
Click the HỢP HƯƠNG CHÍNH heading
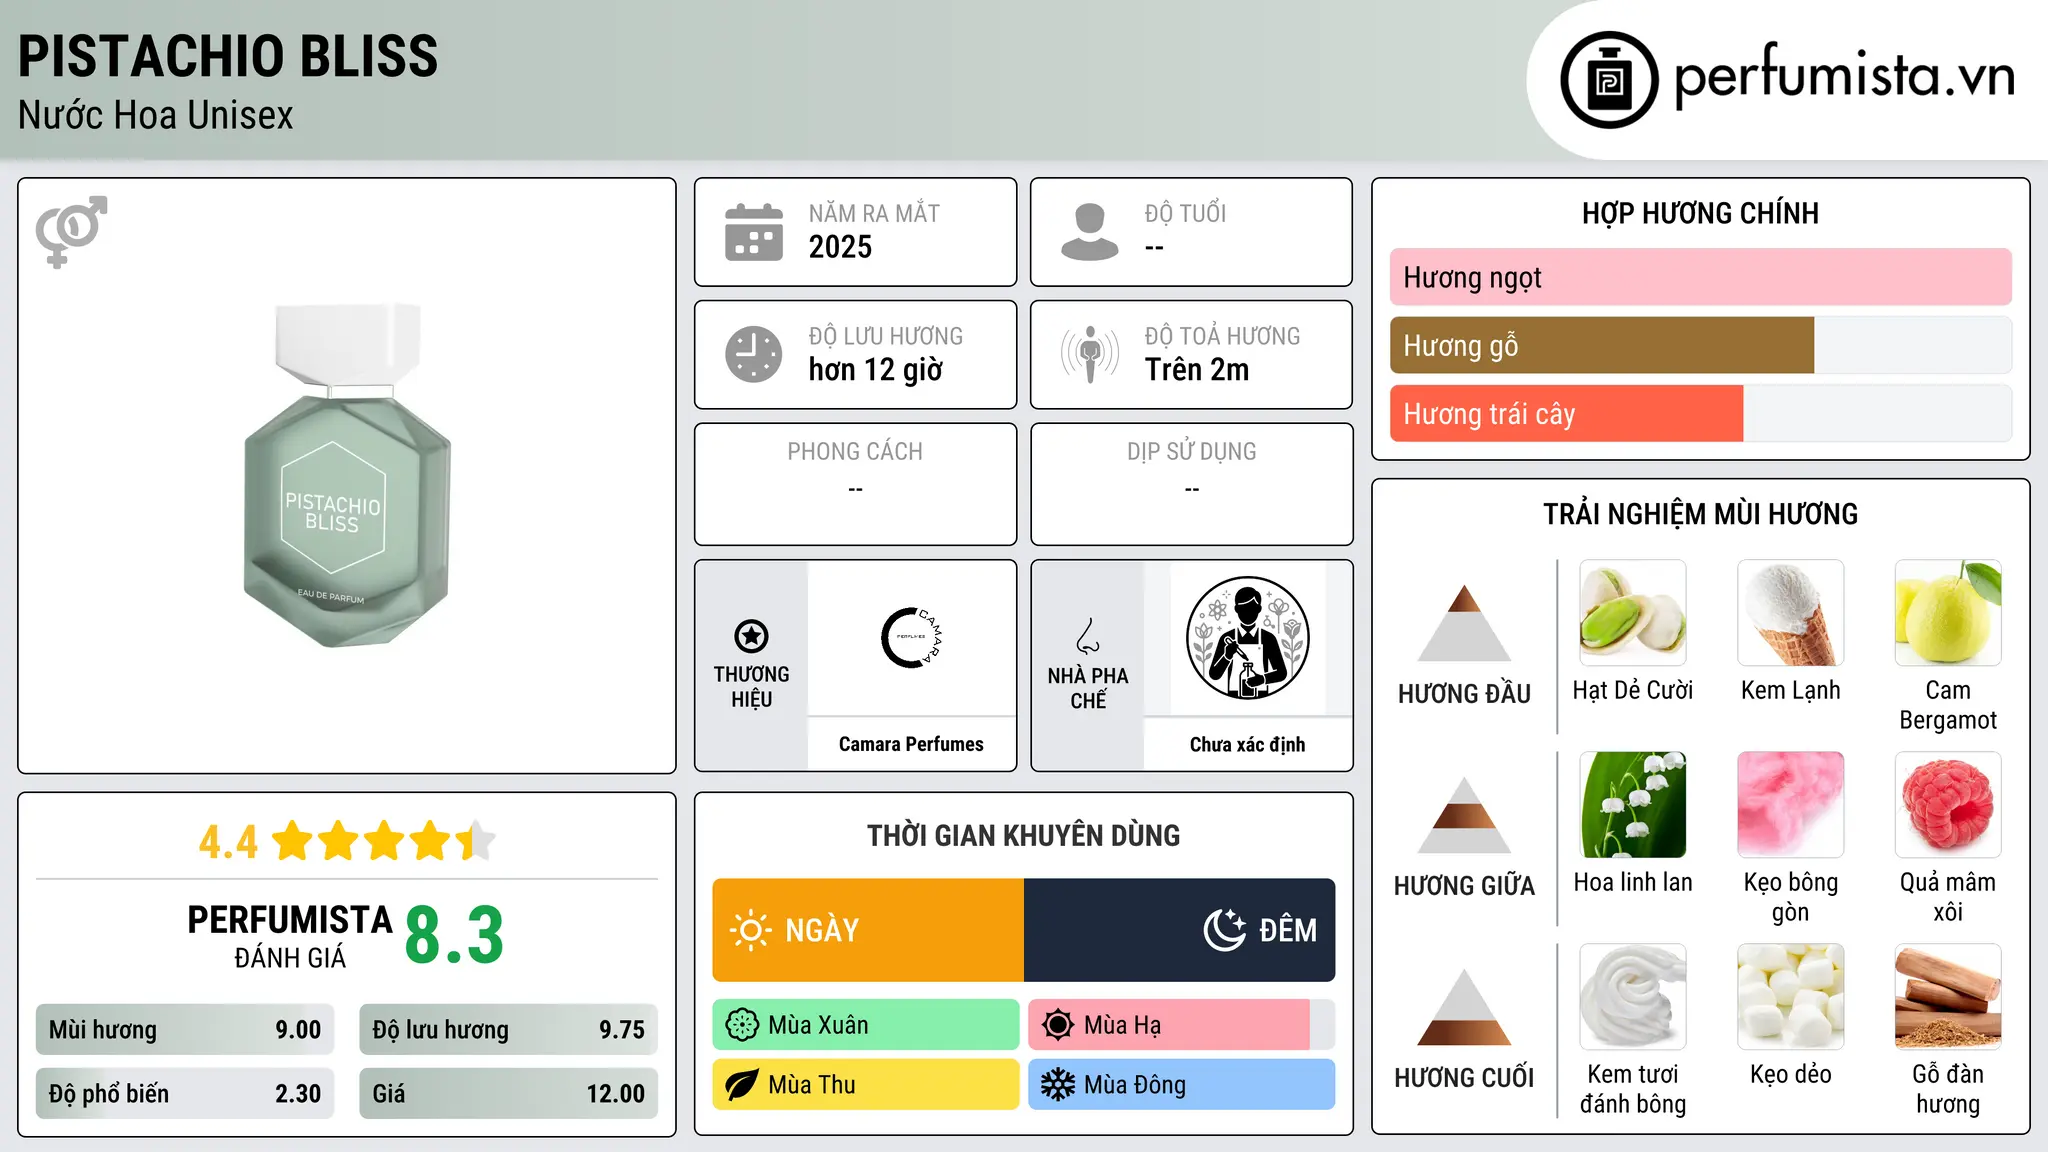tap(1700, 213)
